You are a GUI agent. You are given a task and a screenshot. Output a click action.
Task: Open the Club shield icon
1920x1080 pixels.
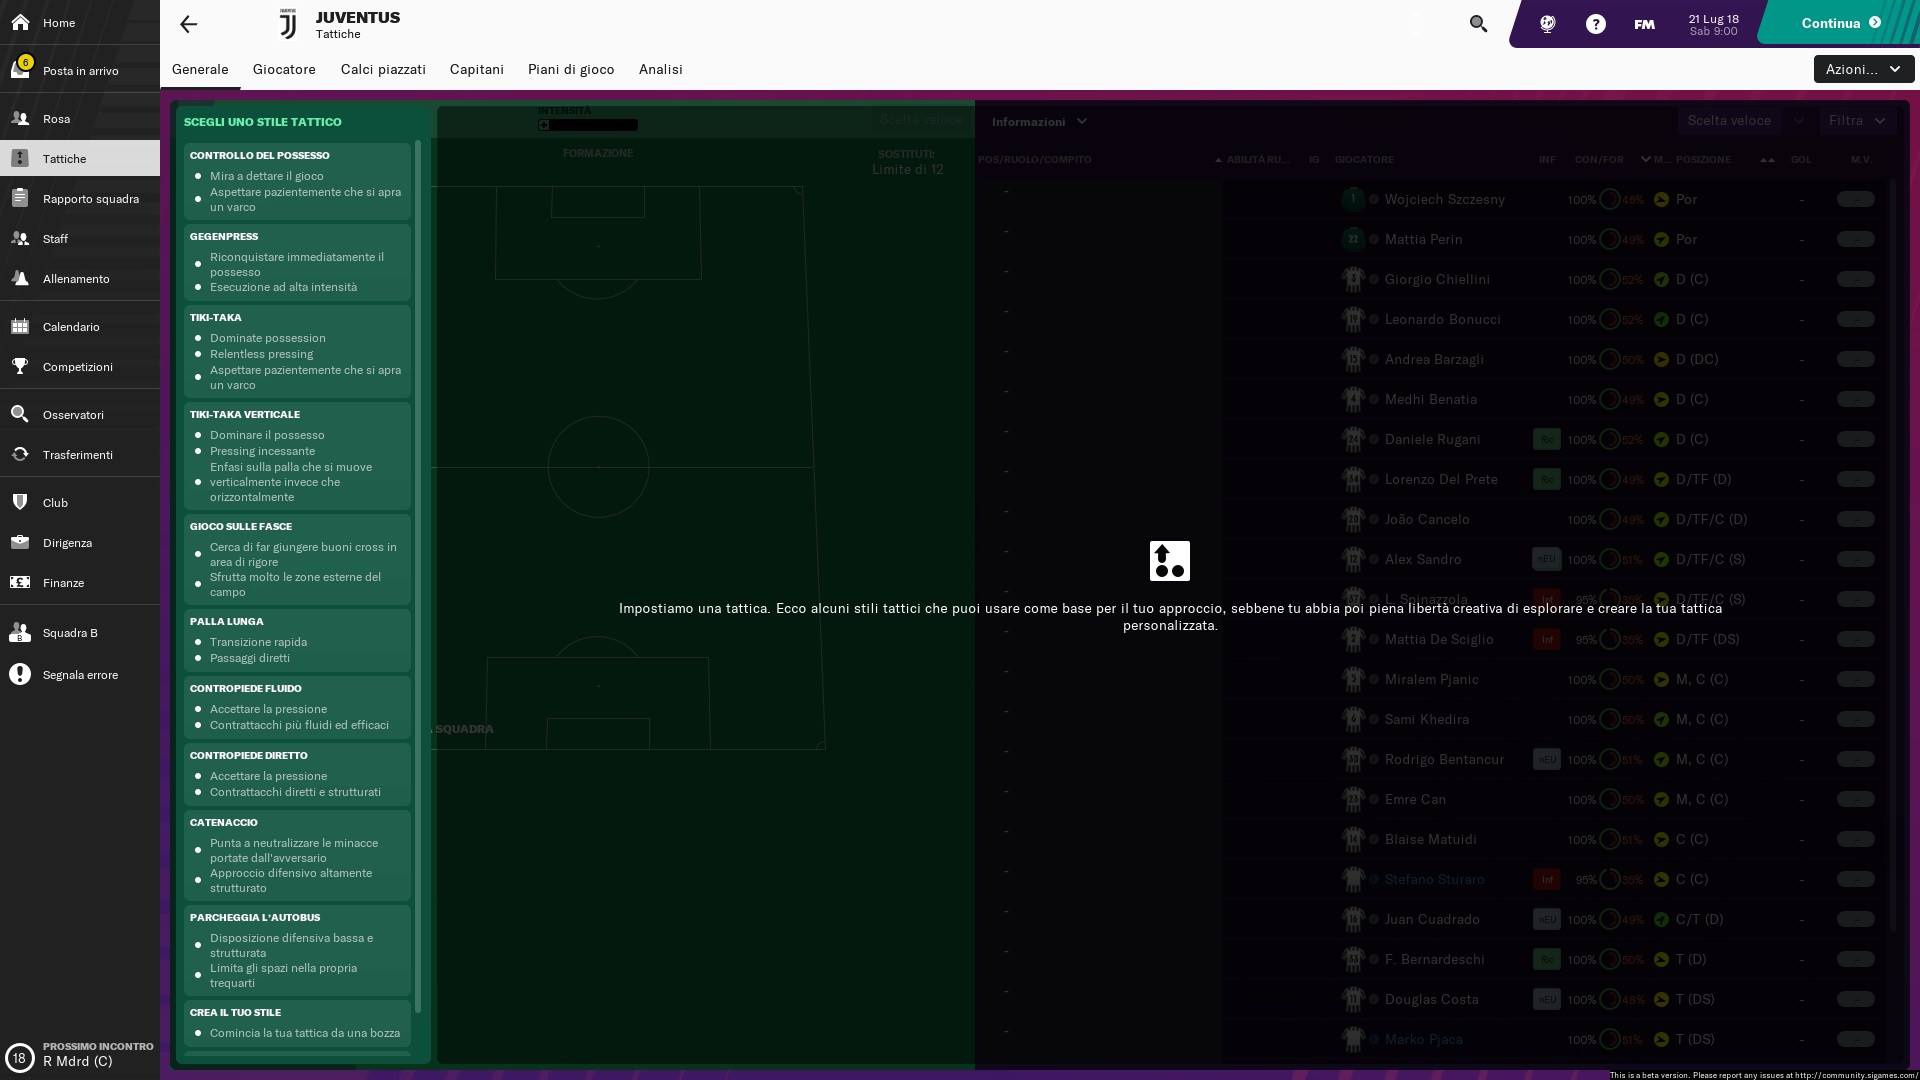tap(20, 502)
